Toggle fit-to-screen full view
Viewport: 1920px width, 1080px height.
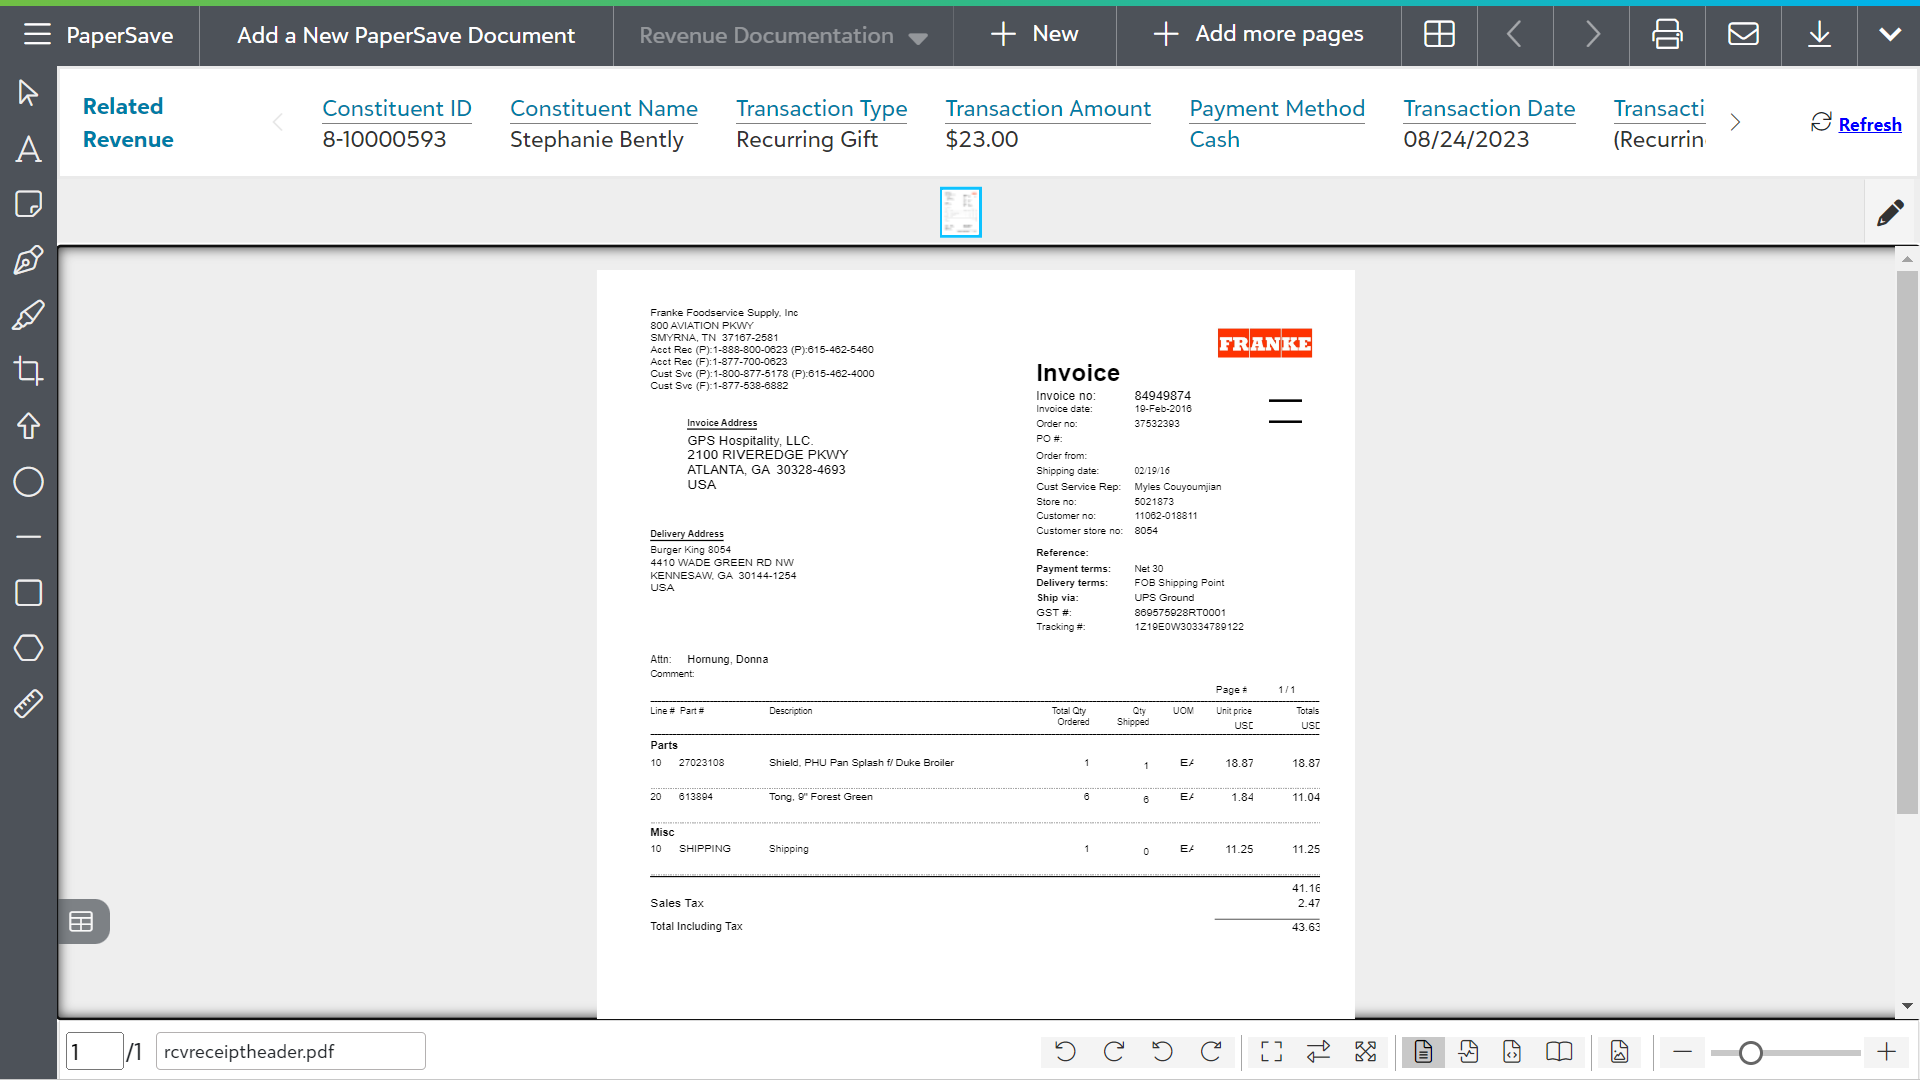(1271, 1052)
